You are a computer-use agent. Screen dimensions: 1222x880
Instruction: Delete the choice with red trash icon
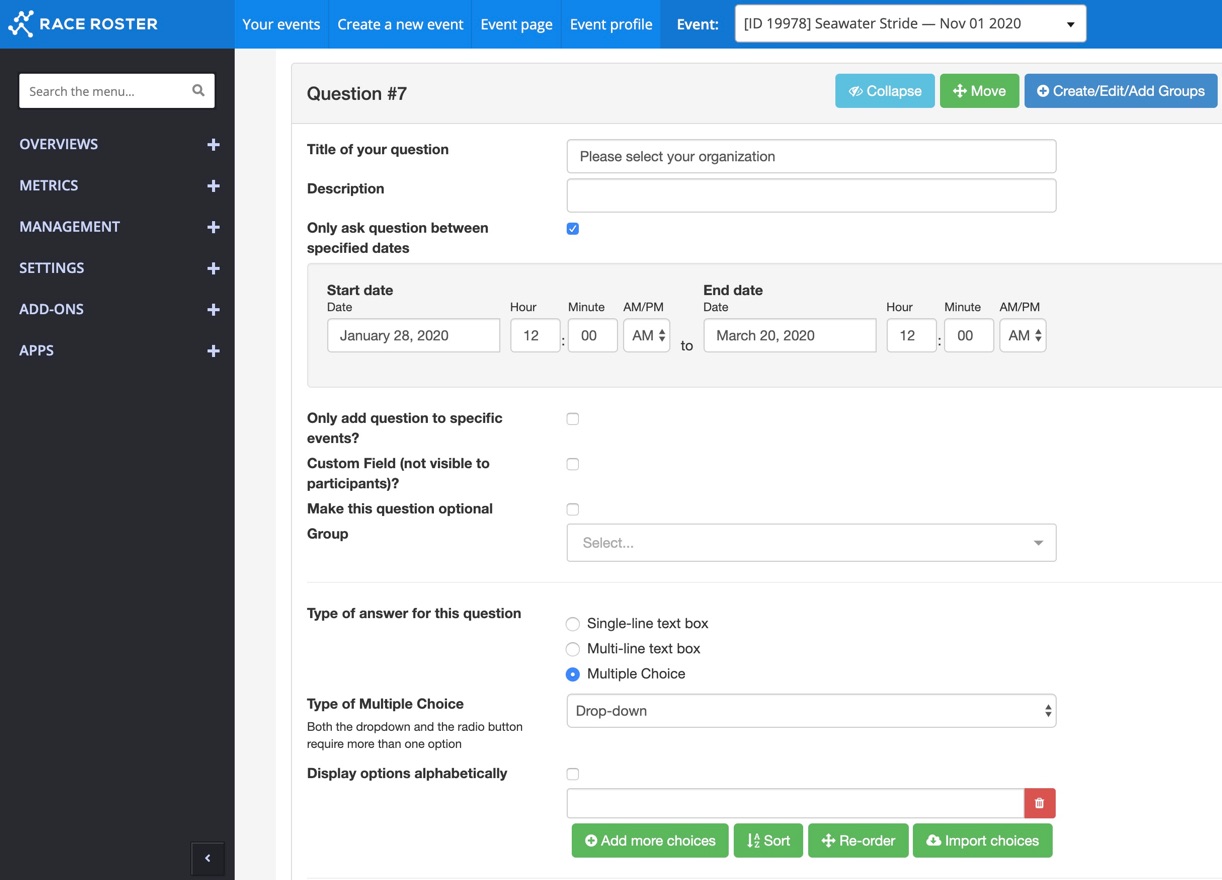coord(1039,803)
